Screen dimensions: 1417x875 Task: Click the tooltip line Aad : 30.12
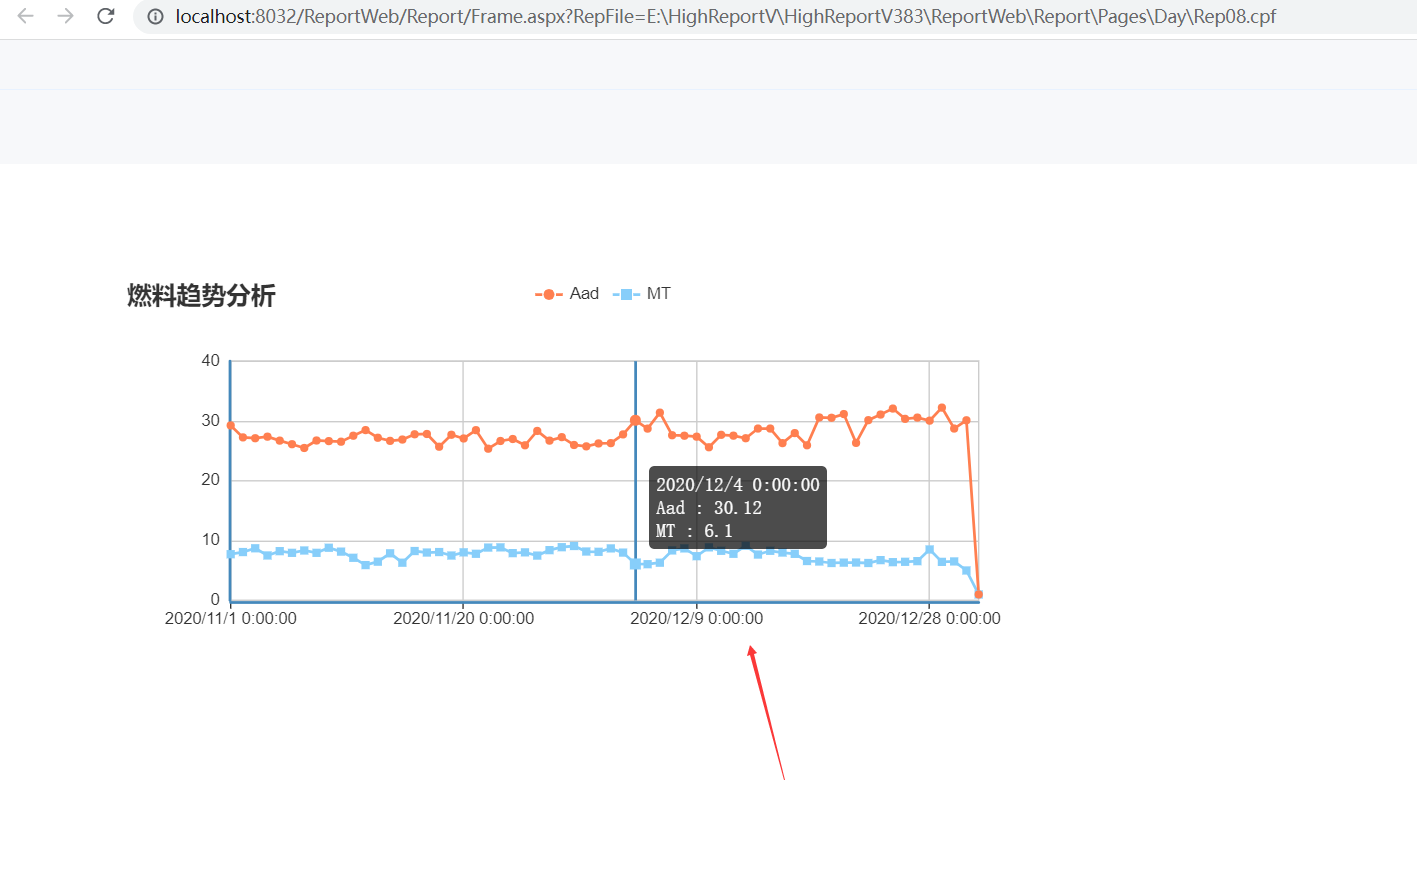coord(709,508)
